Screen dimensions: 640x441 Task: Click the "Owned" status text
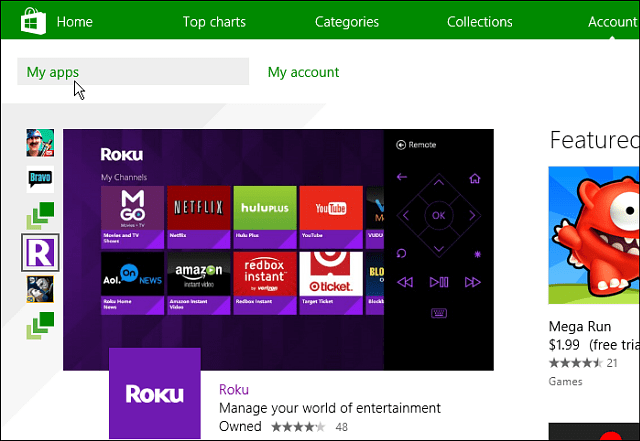[240, 426]
